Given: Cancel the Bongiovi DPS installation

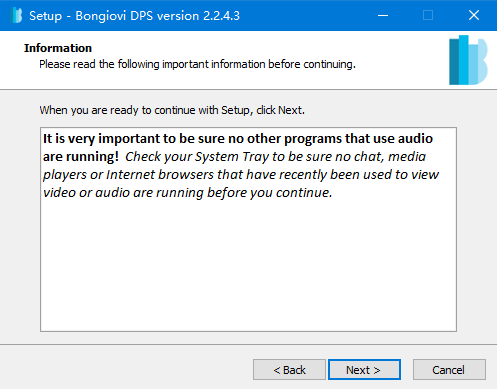Looking at the screenshot, I should pos(449,370).
